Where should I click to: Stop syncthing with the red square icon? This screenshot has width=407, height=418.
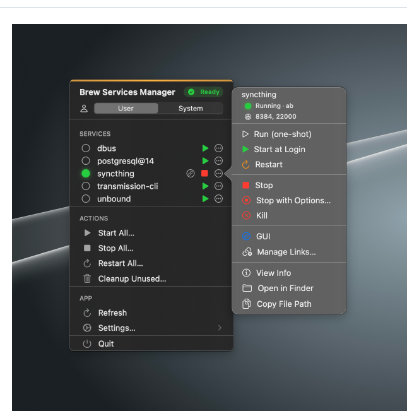tap(205, 173)
